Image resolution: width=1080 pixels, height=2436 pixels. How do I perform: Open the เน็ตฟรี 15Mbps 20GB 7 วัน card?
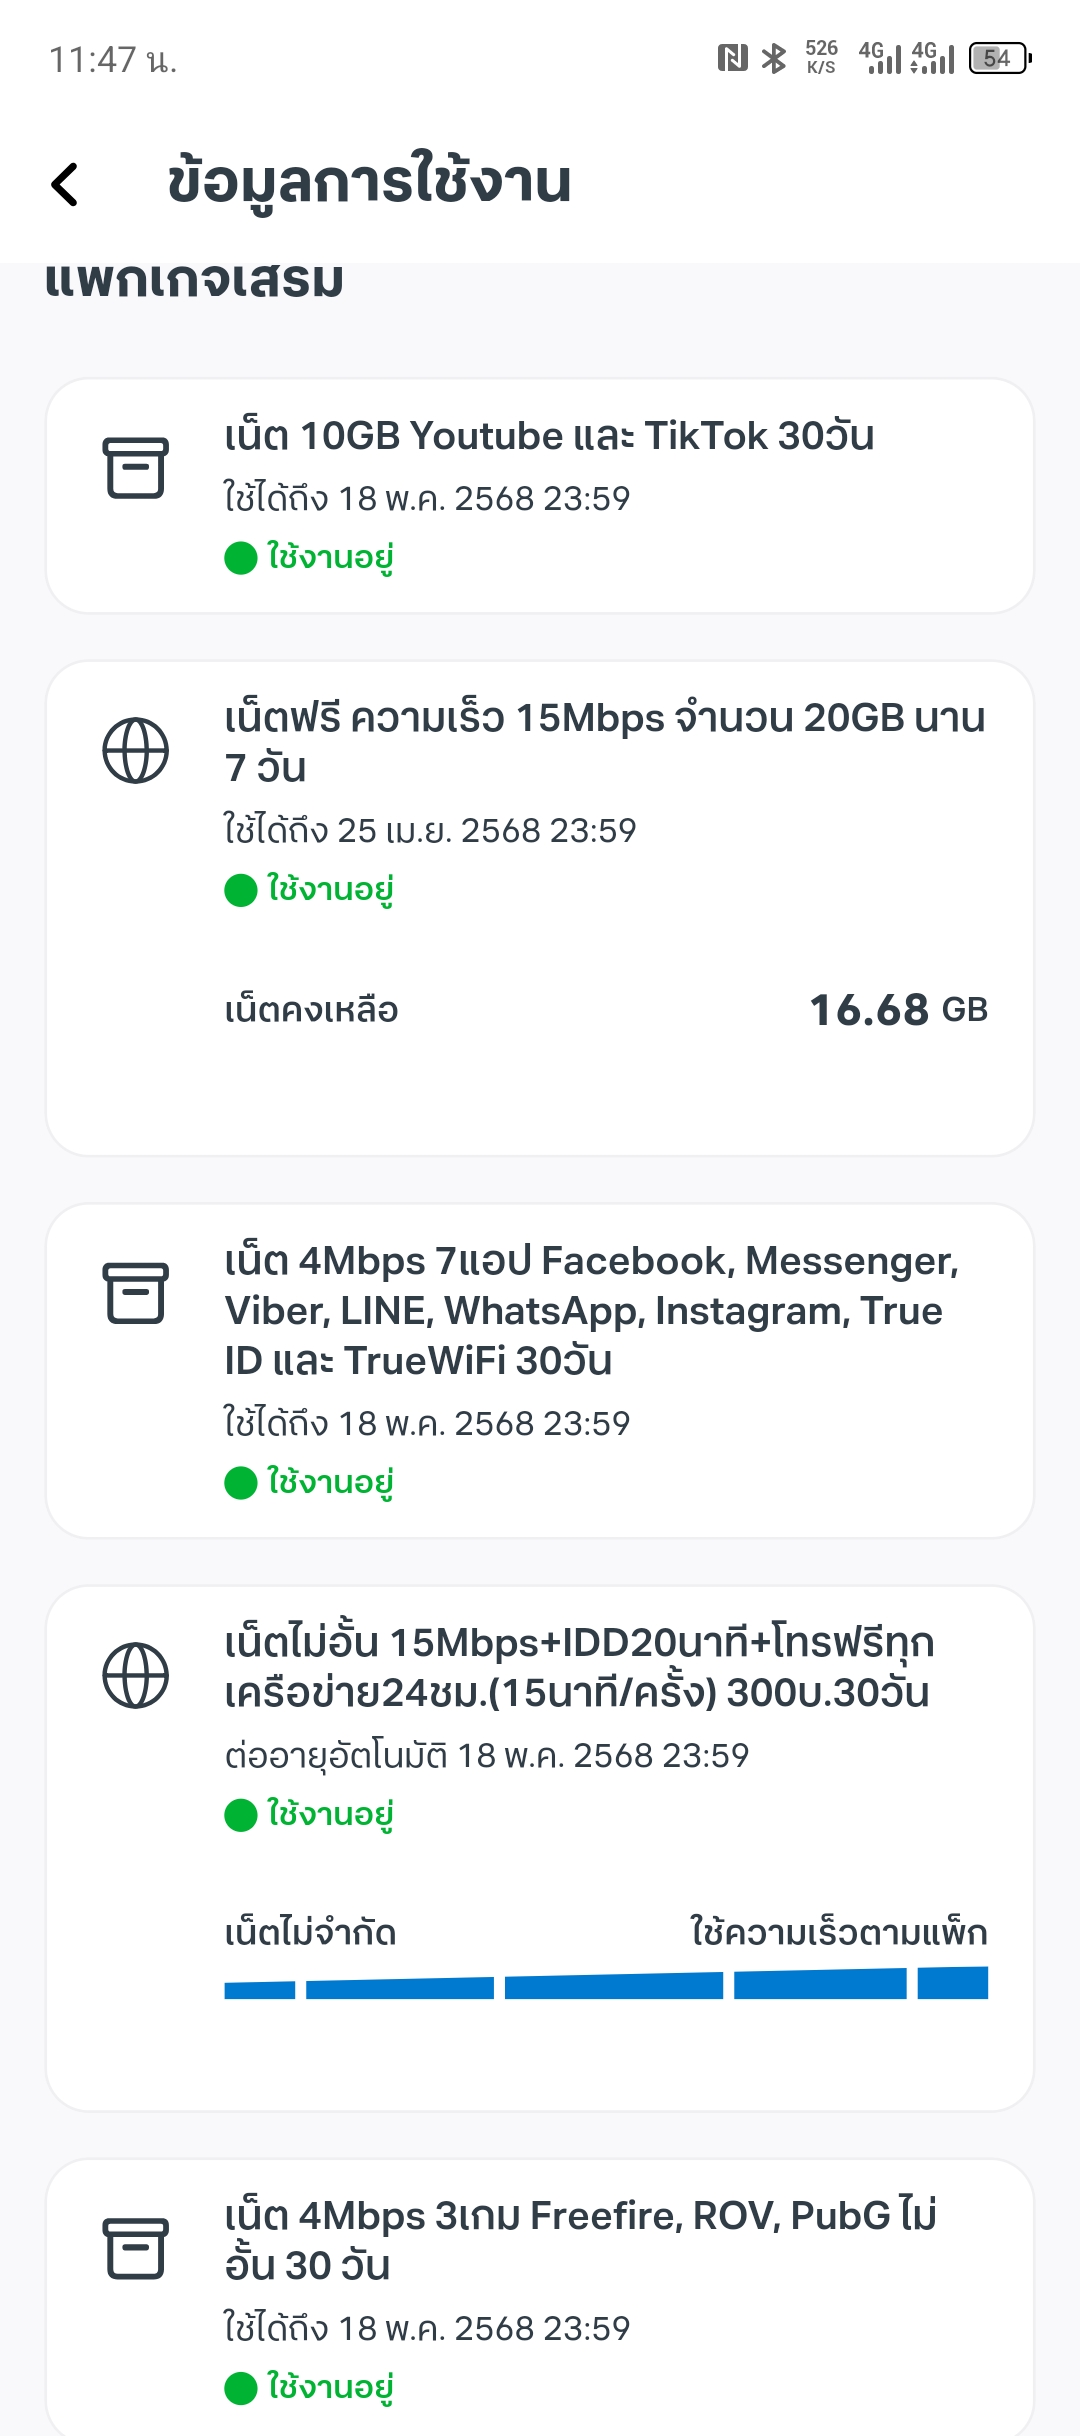(x=540, y=909)
